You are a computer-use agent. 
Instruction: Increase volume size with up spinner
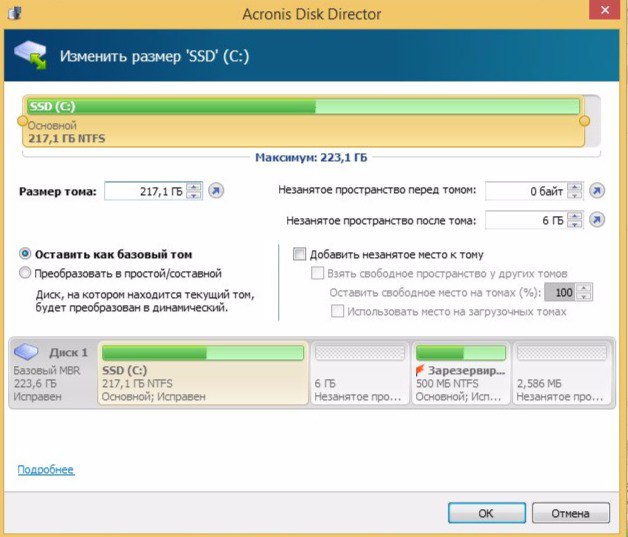[x=194, y=187]
